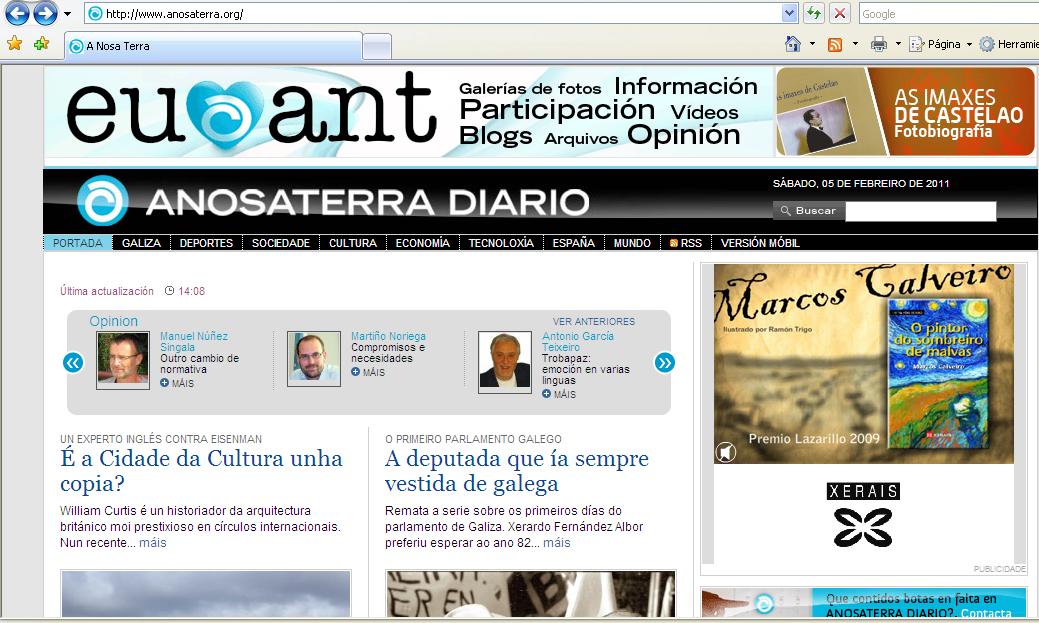The width and height of the screenshot is (1039, 623).
Task: Select the TECNOLOXÍA navigation tab
Action: (501, 243)
